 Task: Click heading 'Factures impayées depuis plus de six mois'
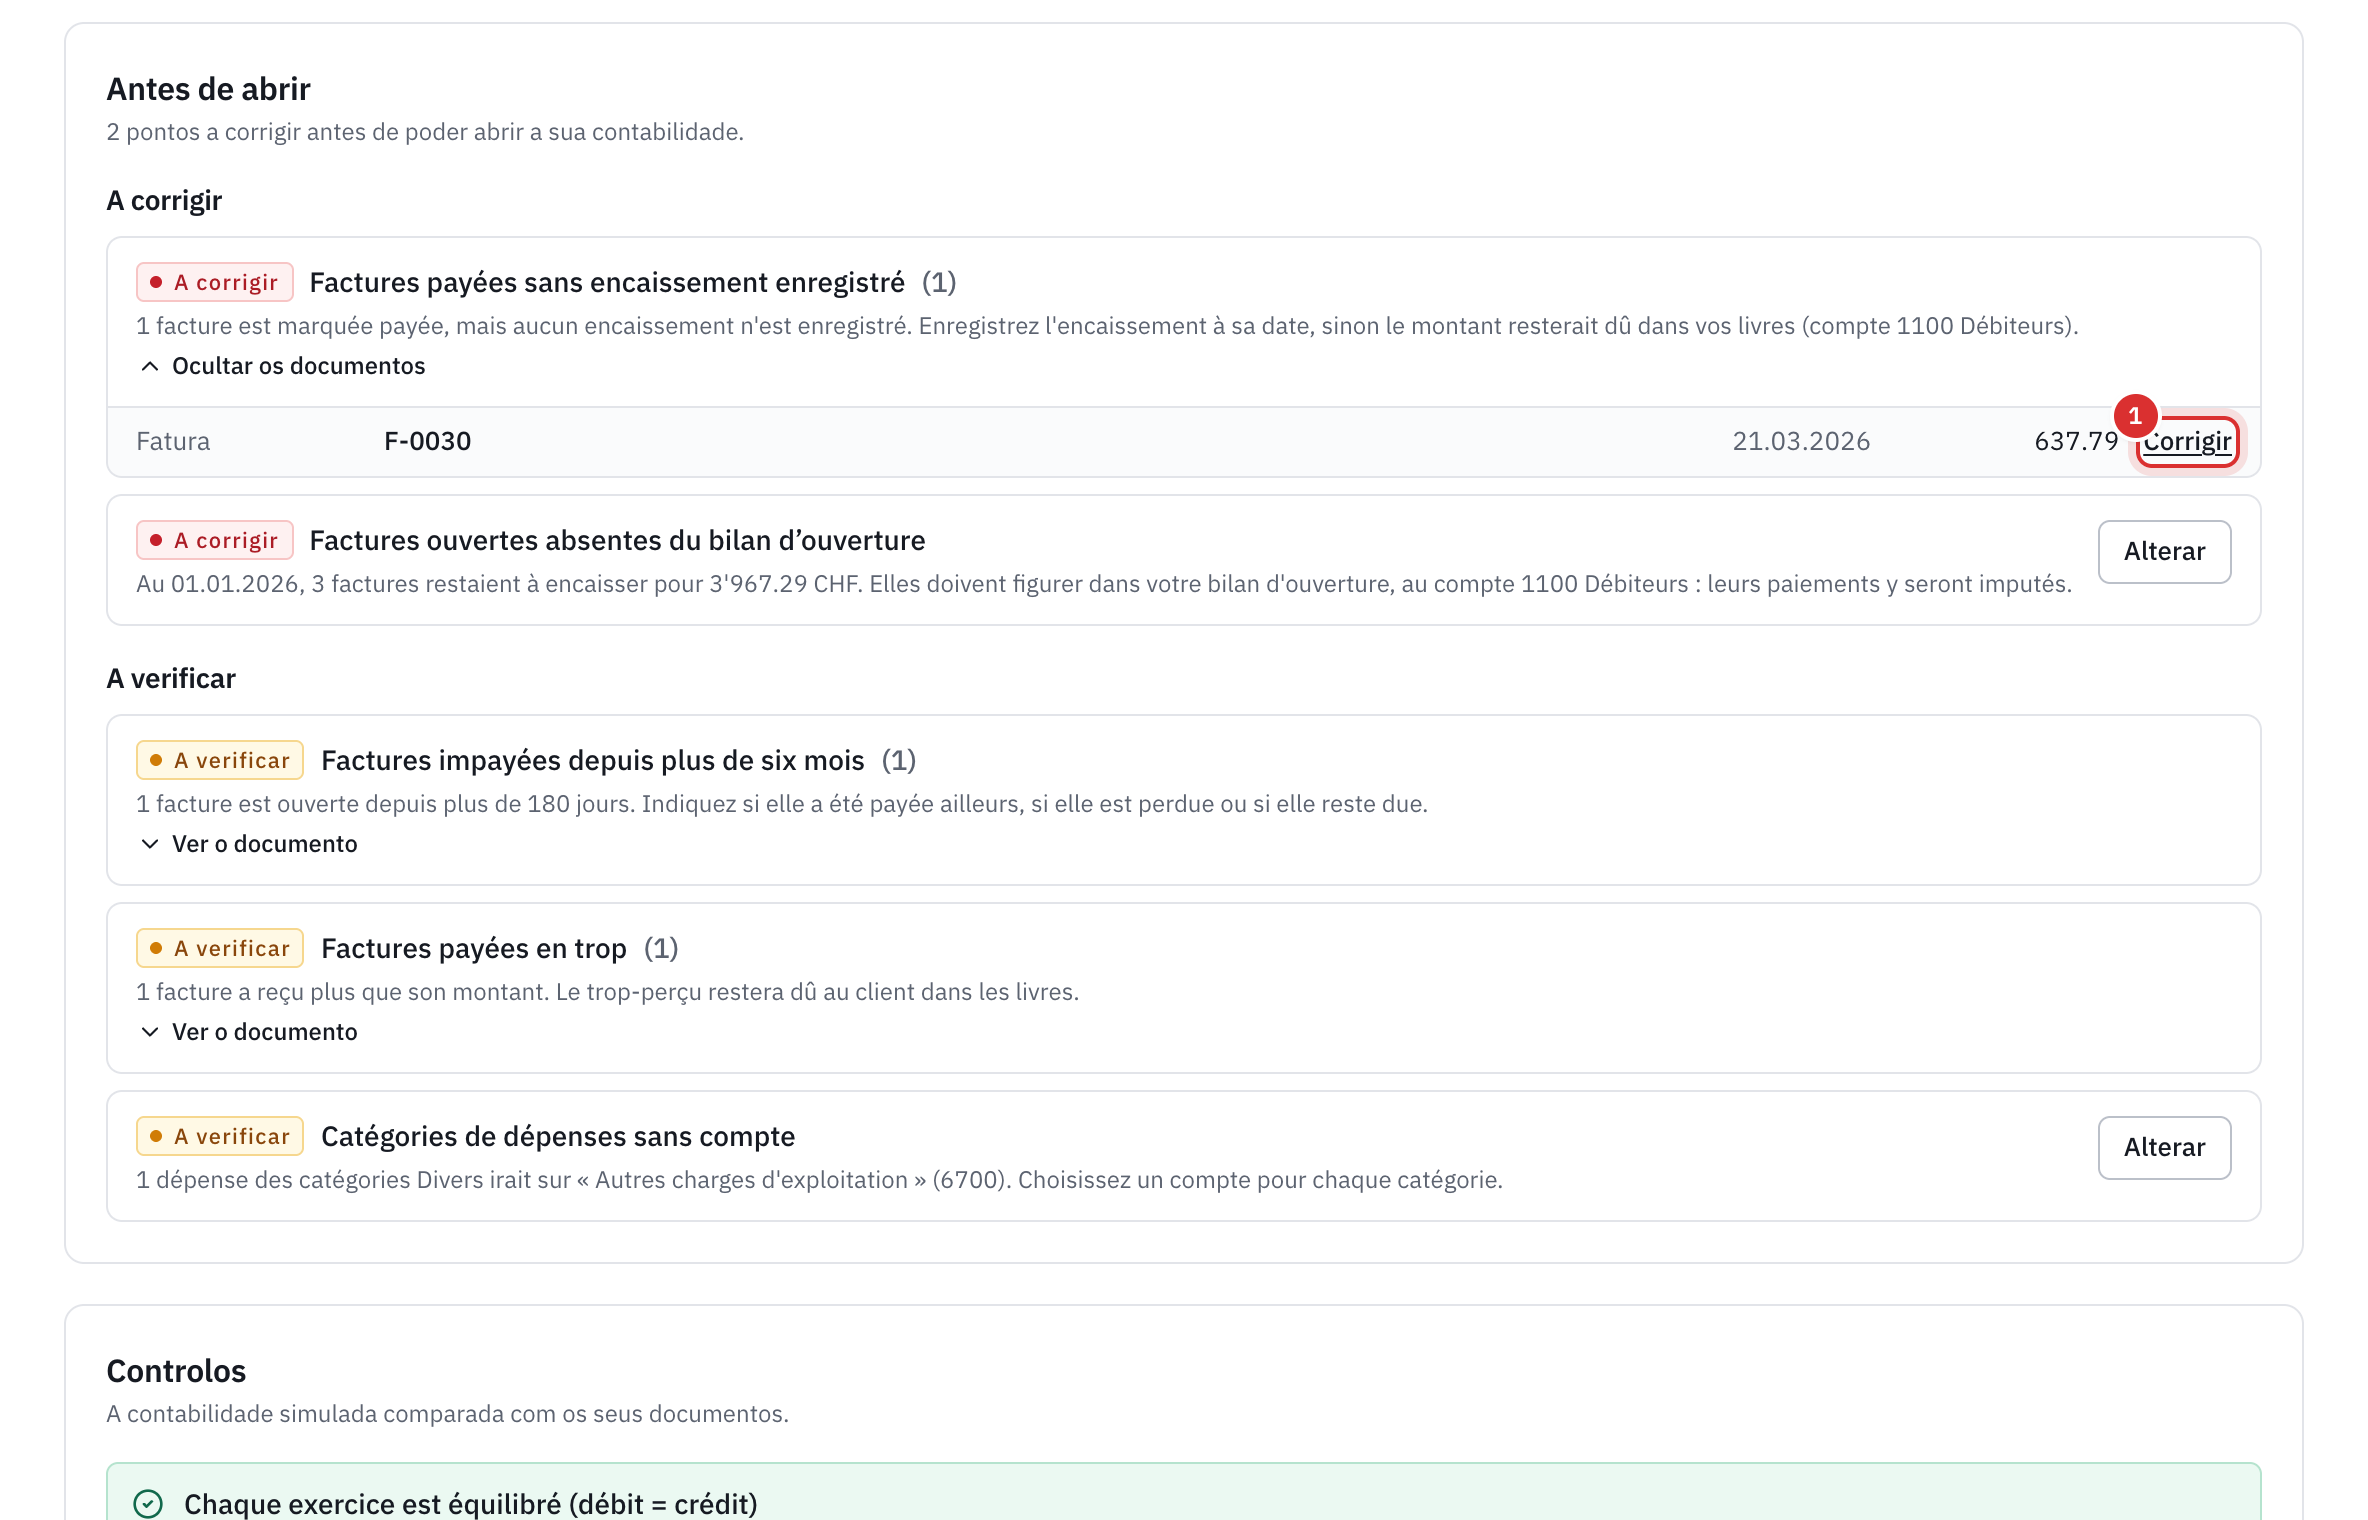click(x=592, y=760)
